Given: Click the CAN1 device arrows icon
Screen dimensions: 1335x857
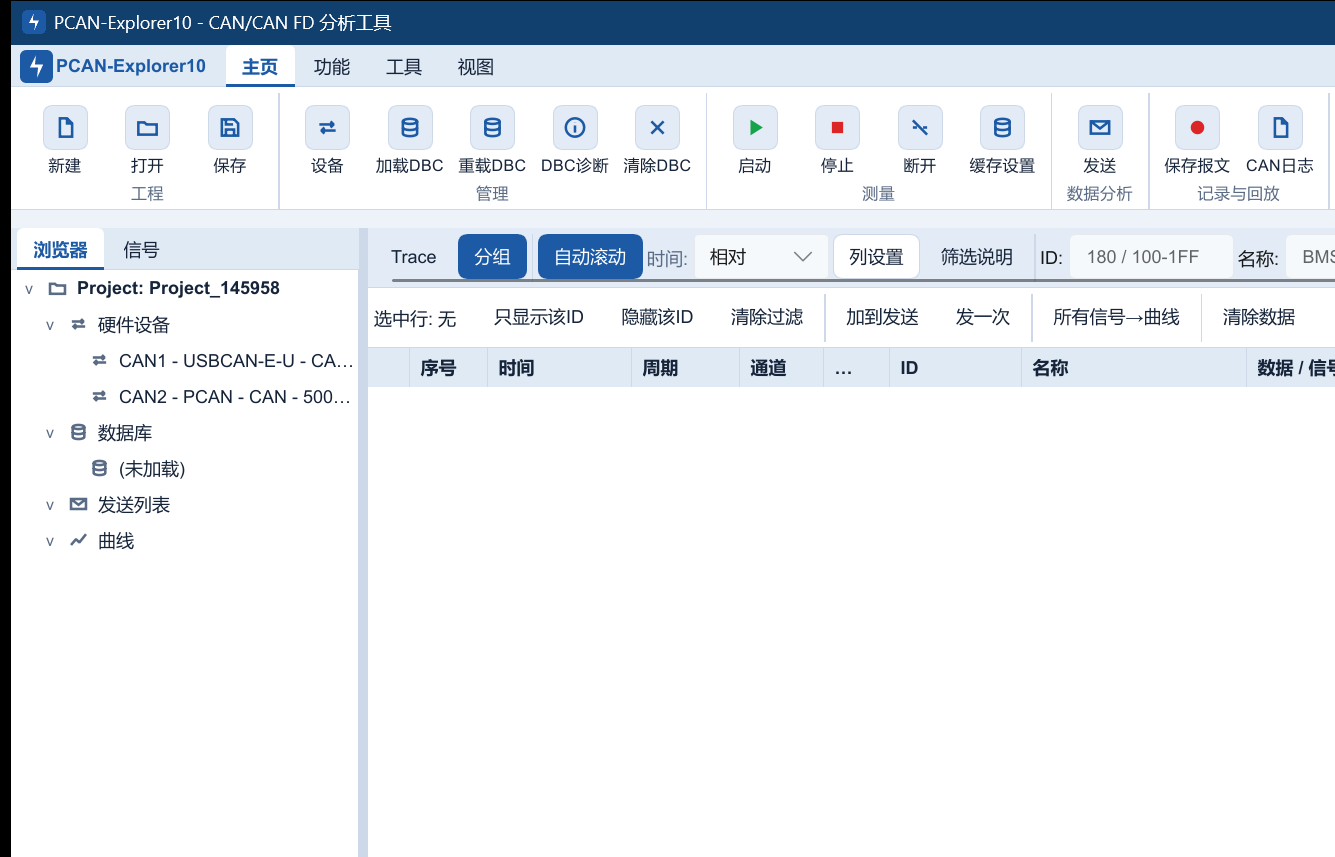Looking at the screenshot, I should click(99, 361).
